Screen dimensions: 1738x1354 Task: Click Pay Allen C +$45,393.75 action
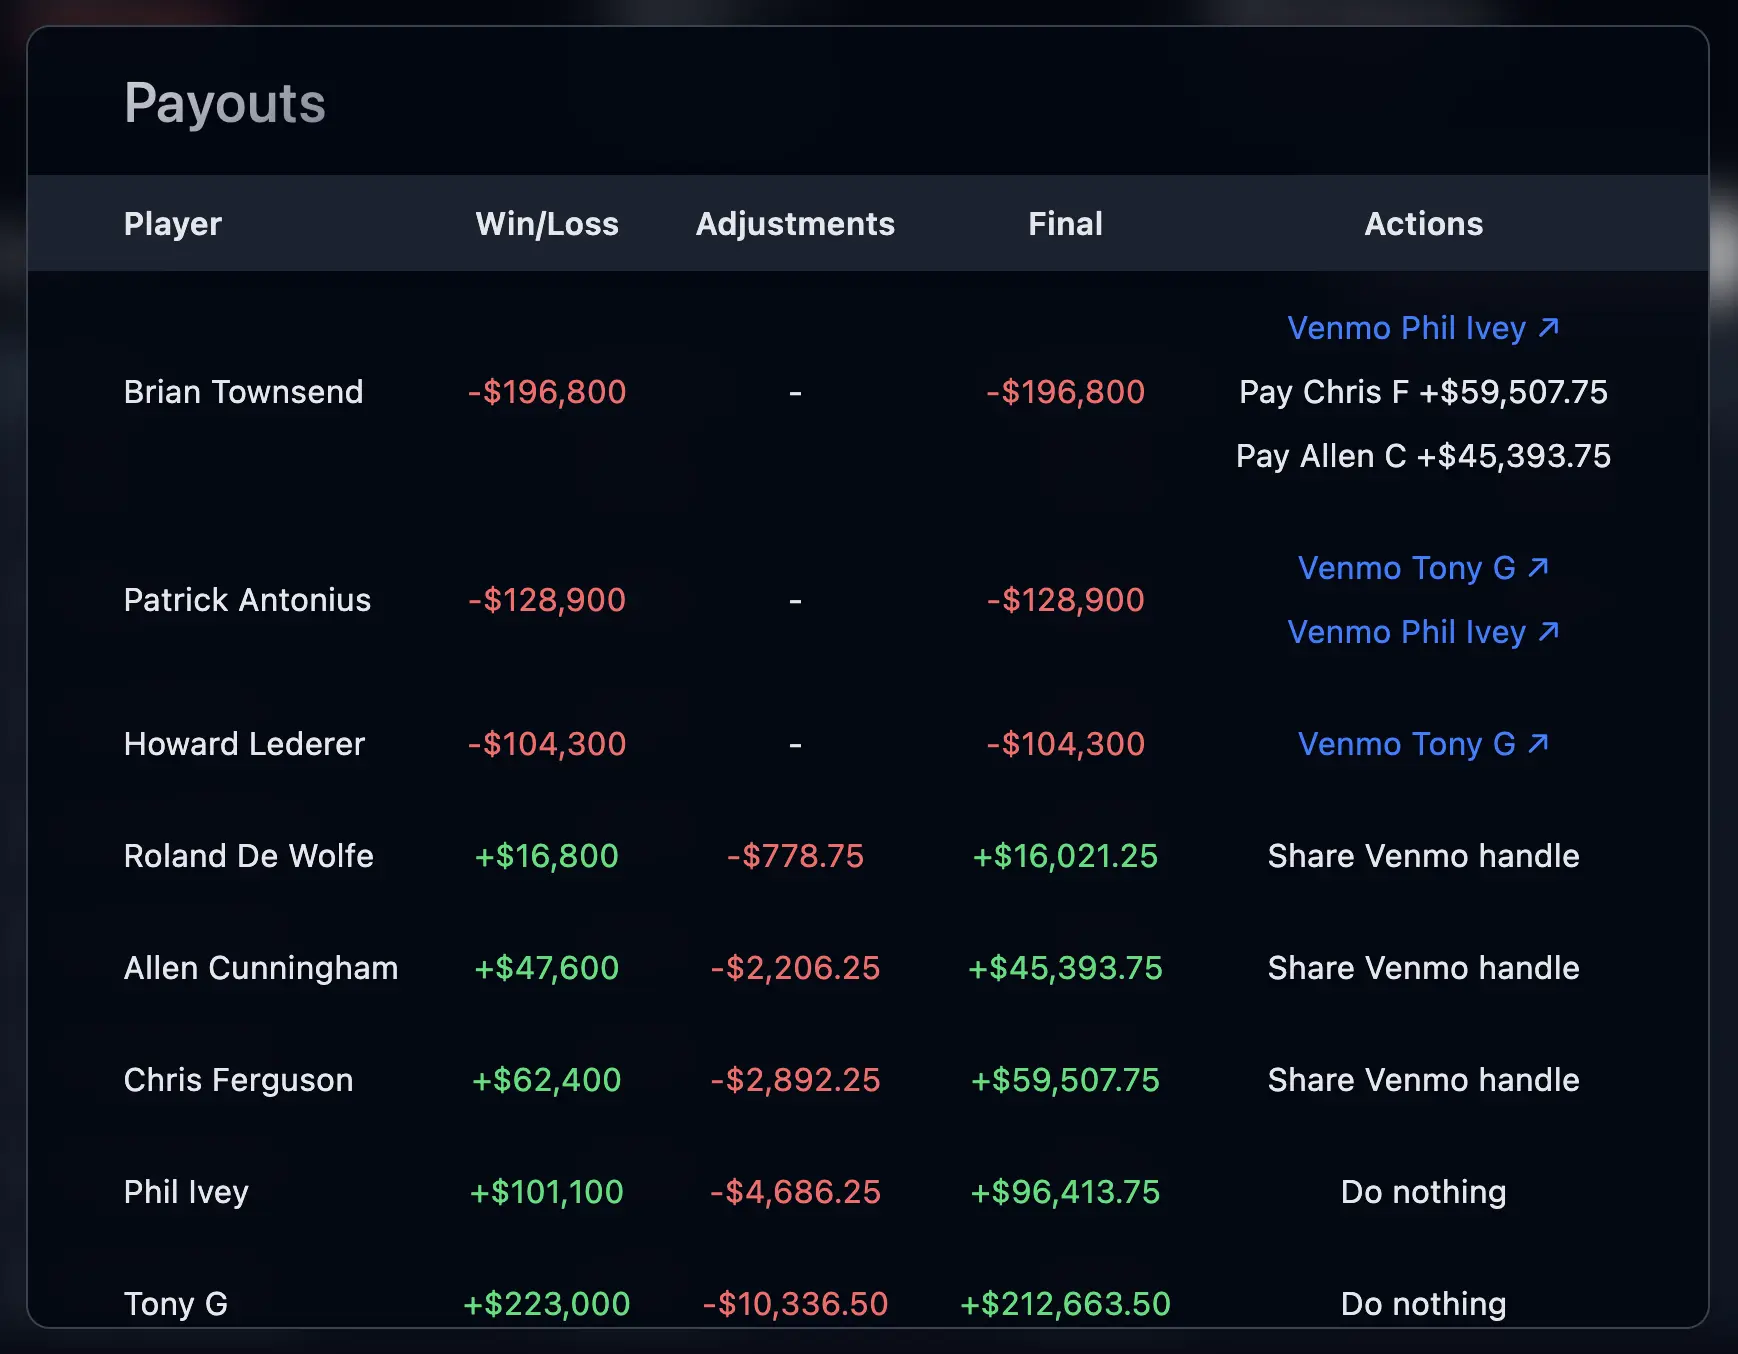point(1423,456)
